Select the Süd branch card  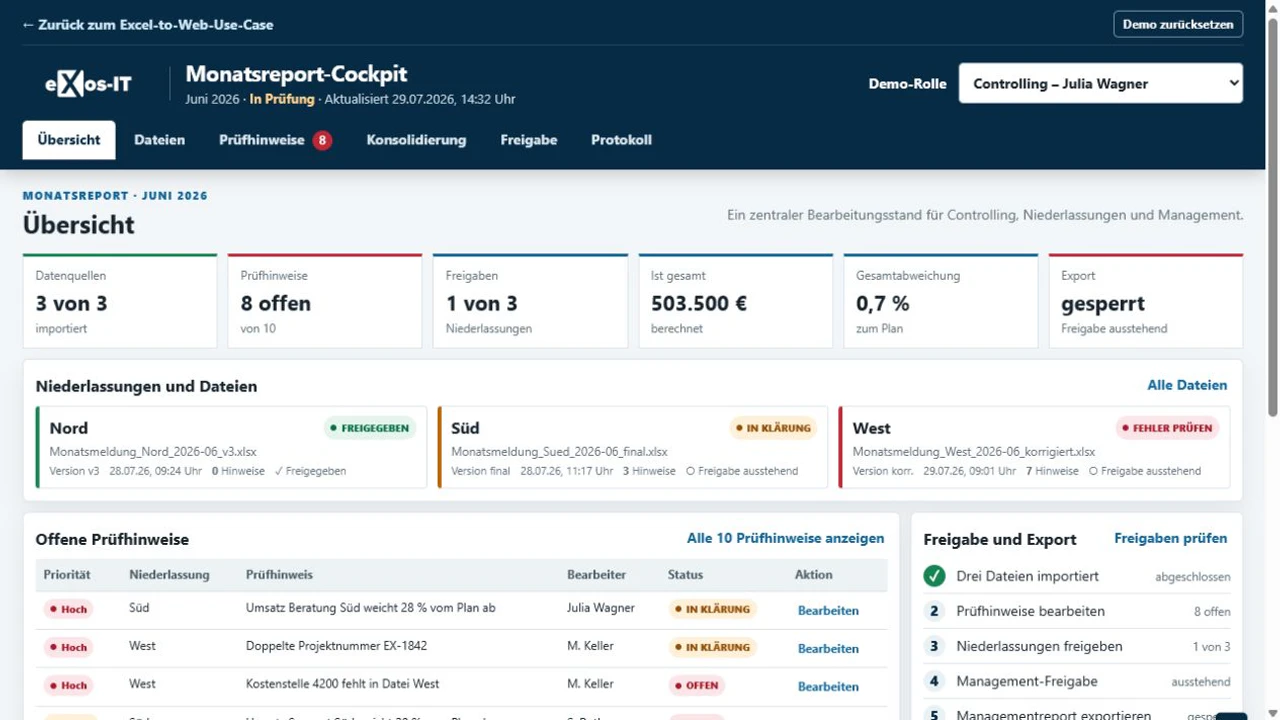pyautogui.click(x=633, y=447)
